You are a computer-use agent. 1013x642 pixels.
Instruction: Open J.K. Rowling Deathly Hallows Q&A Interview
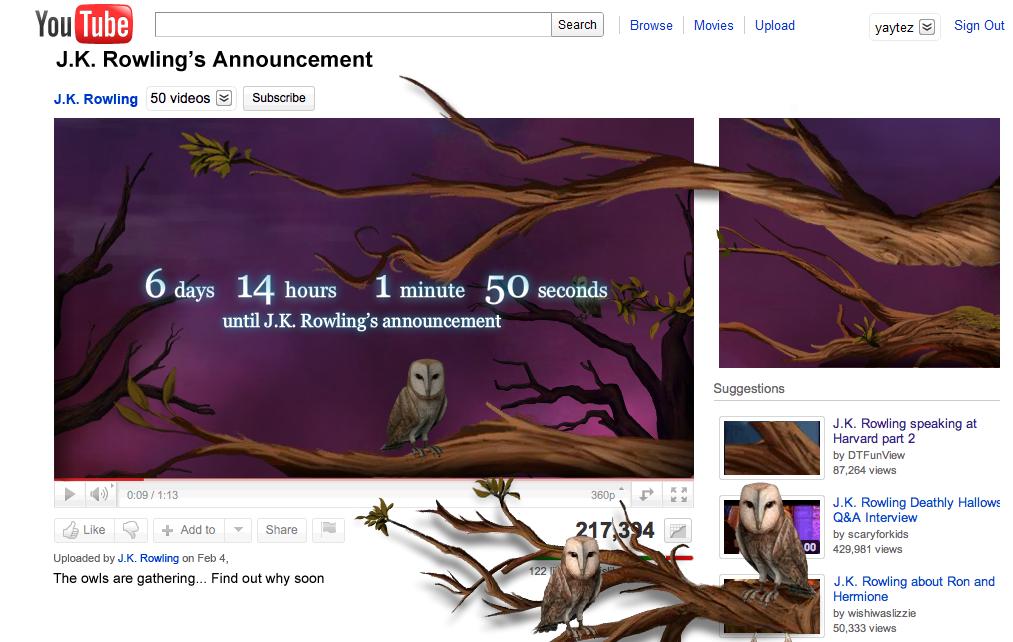[915, 510]
